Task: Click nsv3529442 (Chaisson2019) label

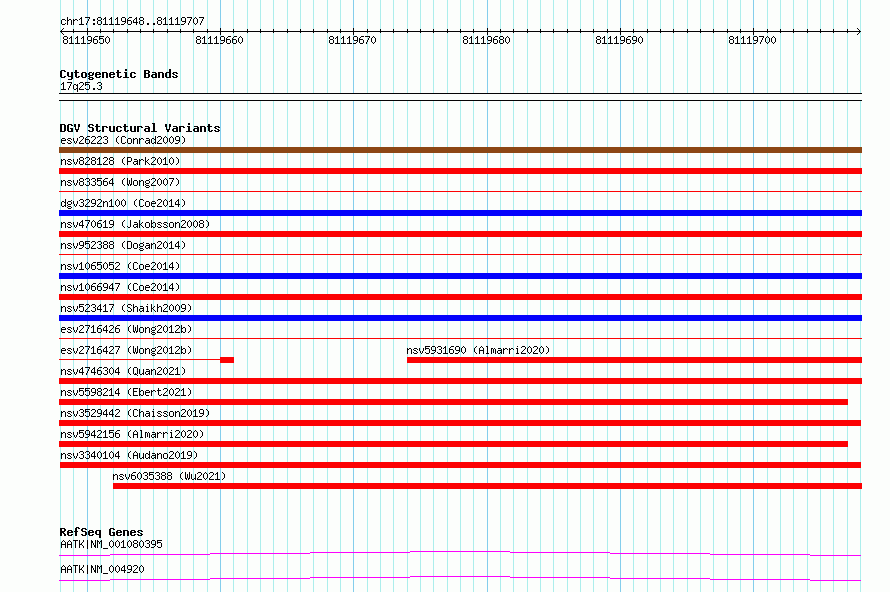Action: [135, 413]
